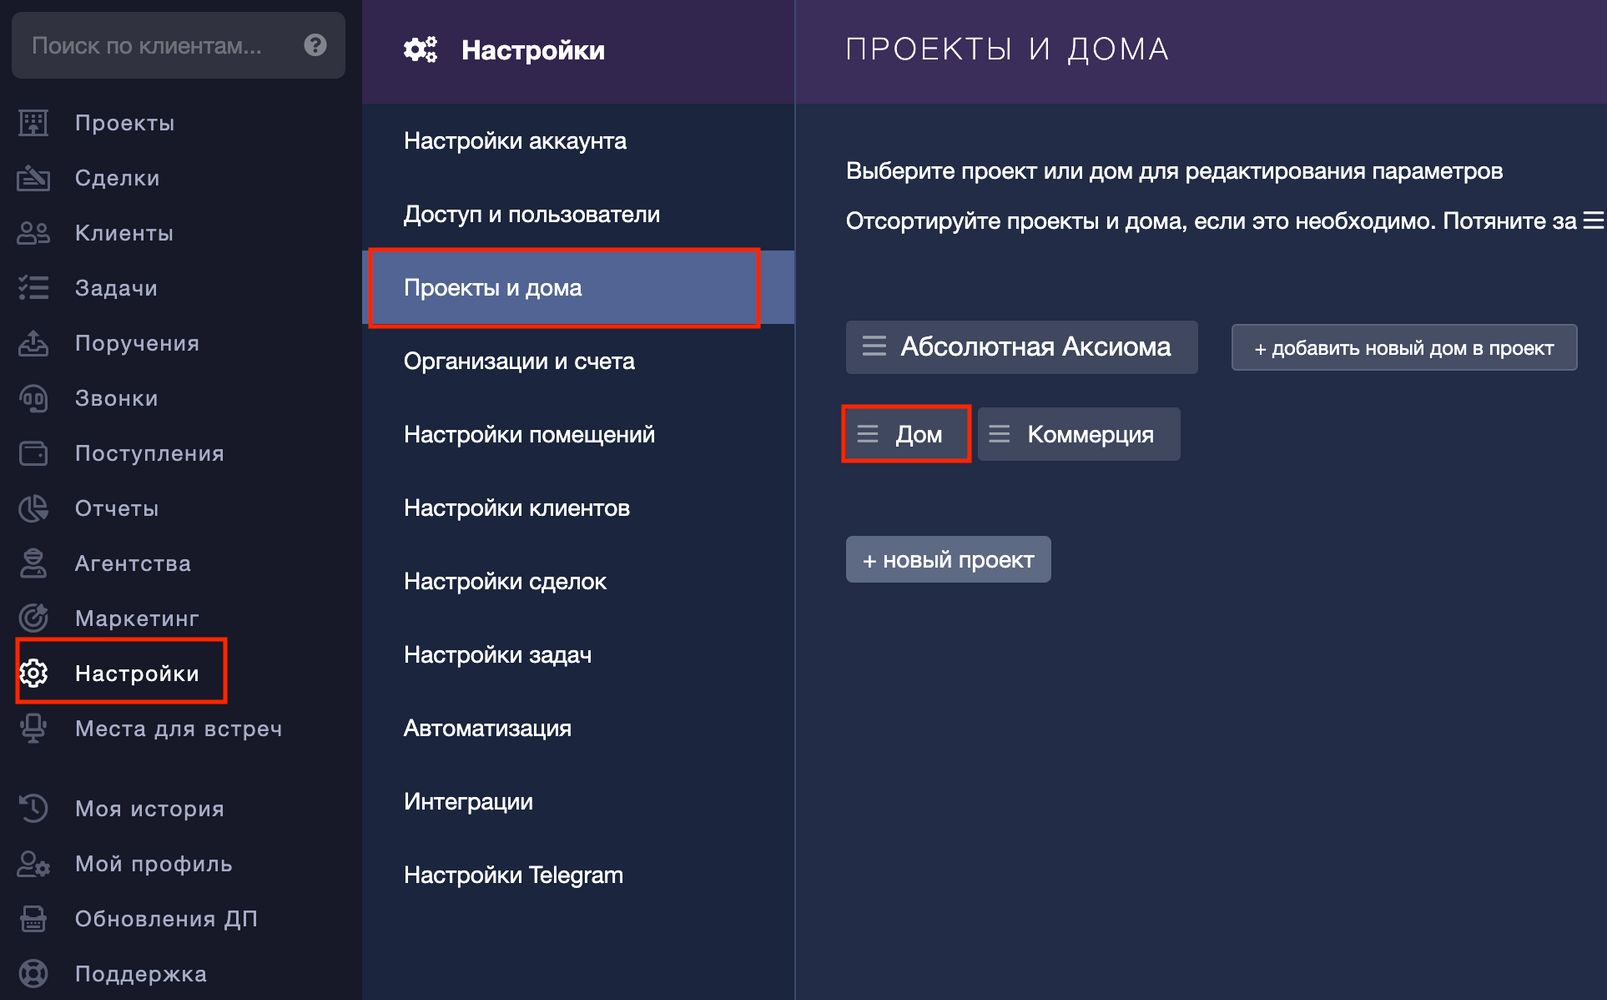
Task: Click the Clients people icon
Action: point(33,233)
